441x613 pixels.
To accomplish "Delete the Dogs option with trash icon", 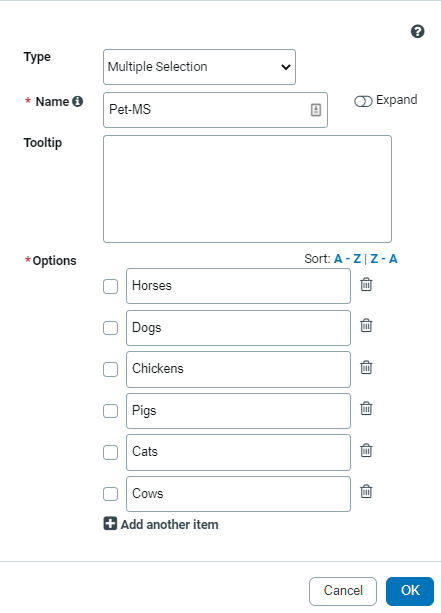I will (x=366, y=325).
